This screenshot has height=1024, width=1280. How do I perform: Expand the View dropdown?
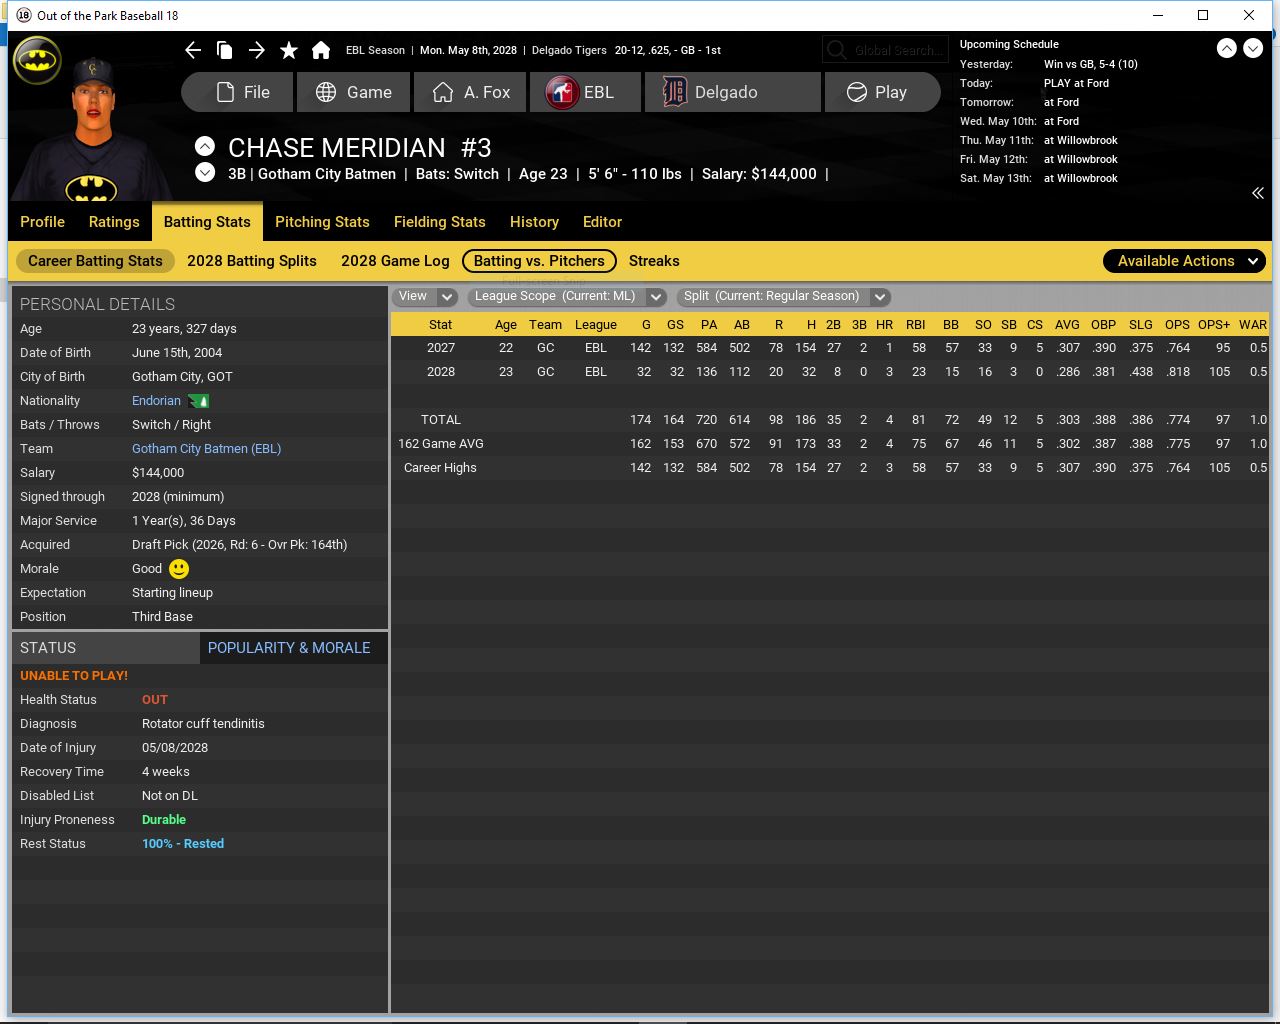(x=425, y=296)
